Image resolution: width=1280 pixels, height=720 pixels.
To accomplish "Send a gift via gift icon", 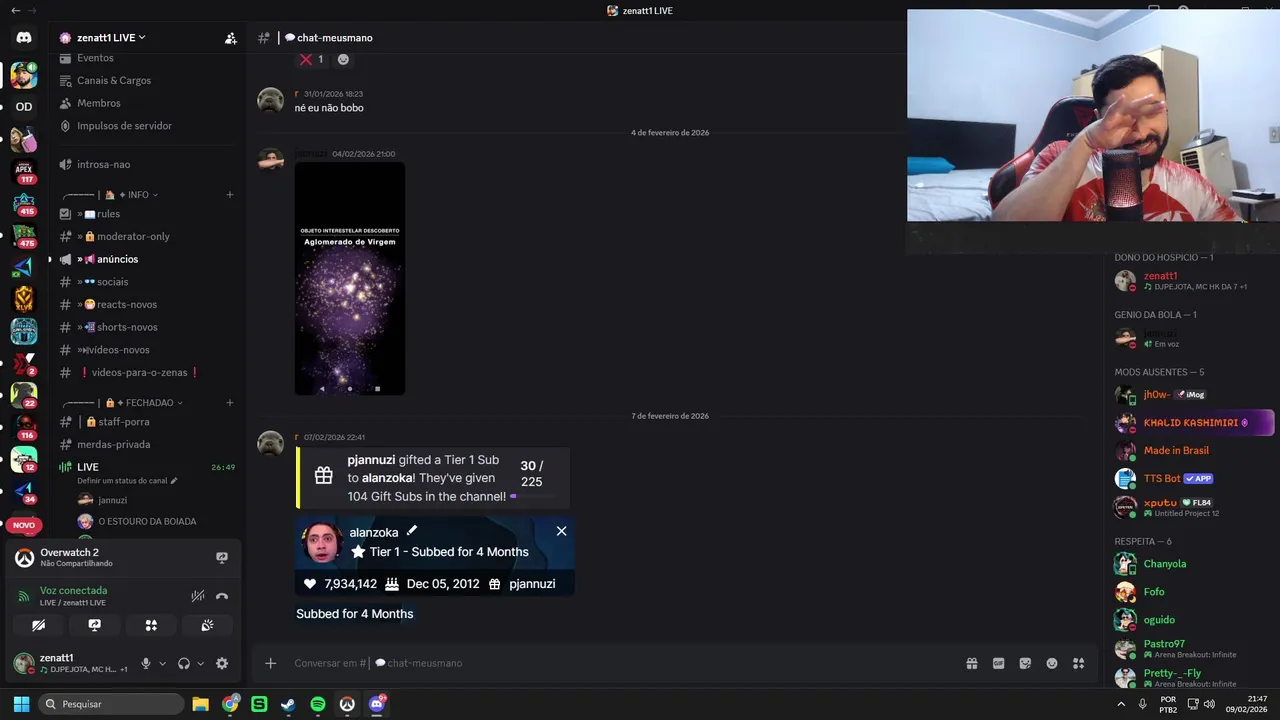I will (x=972, y=663).
